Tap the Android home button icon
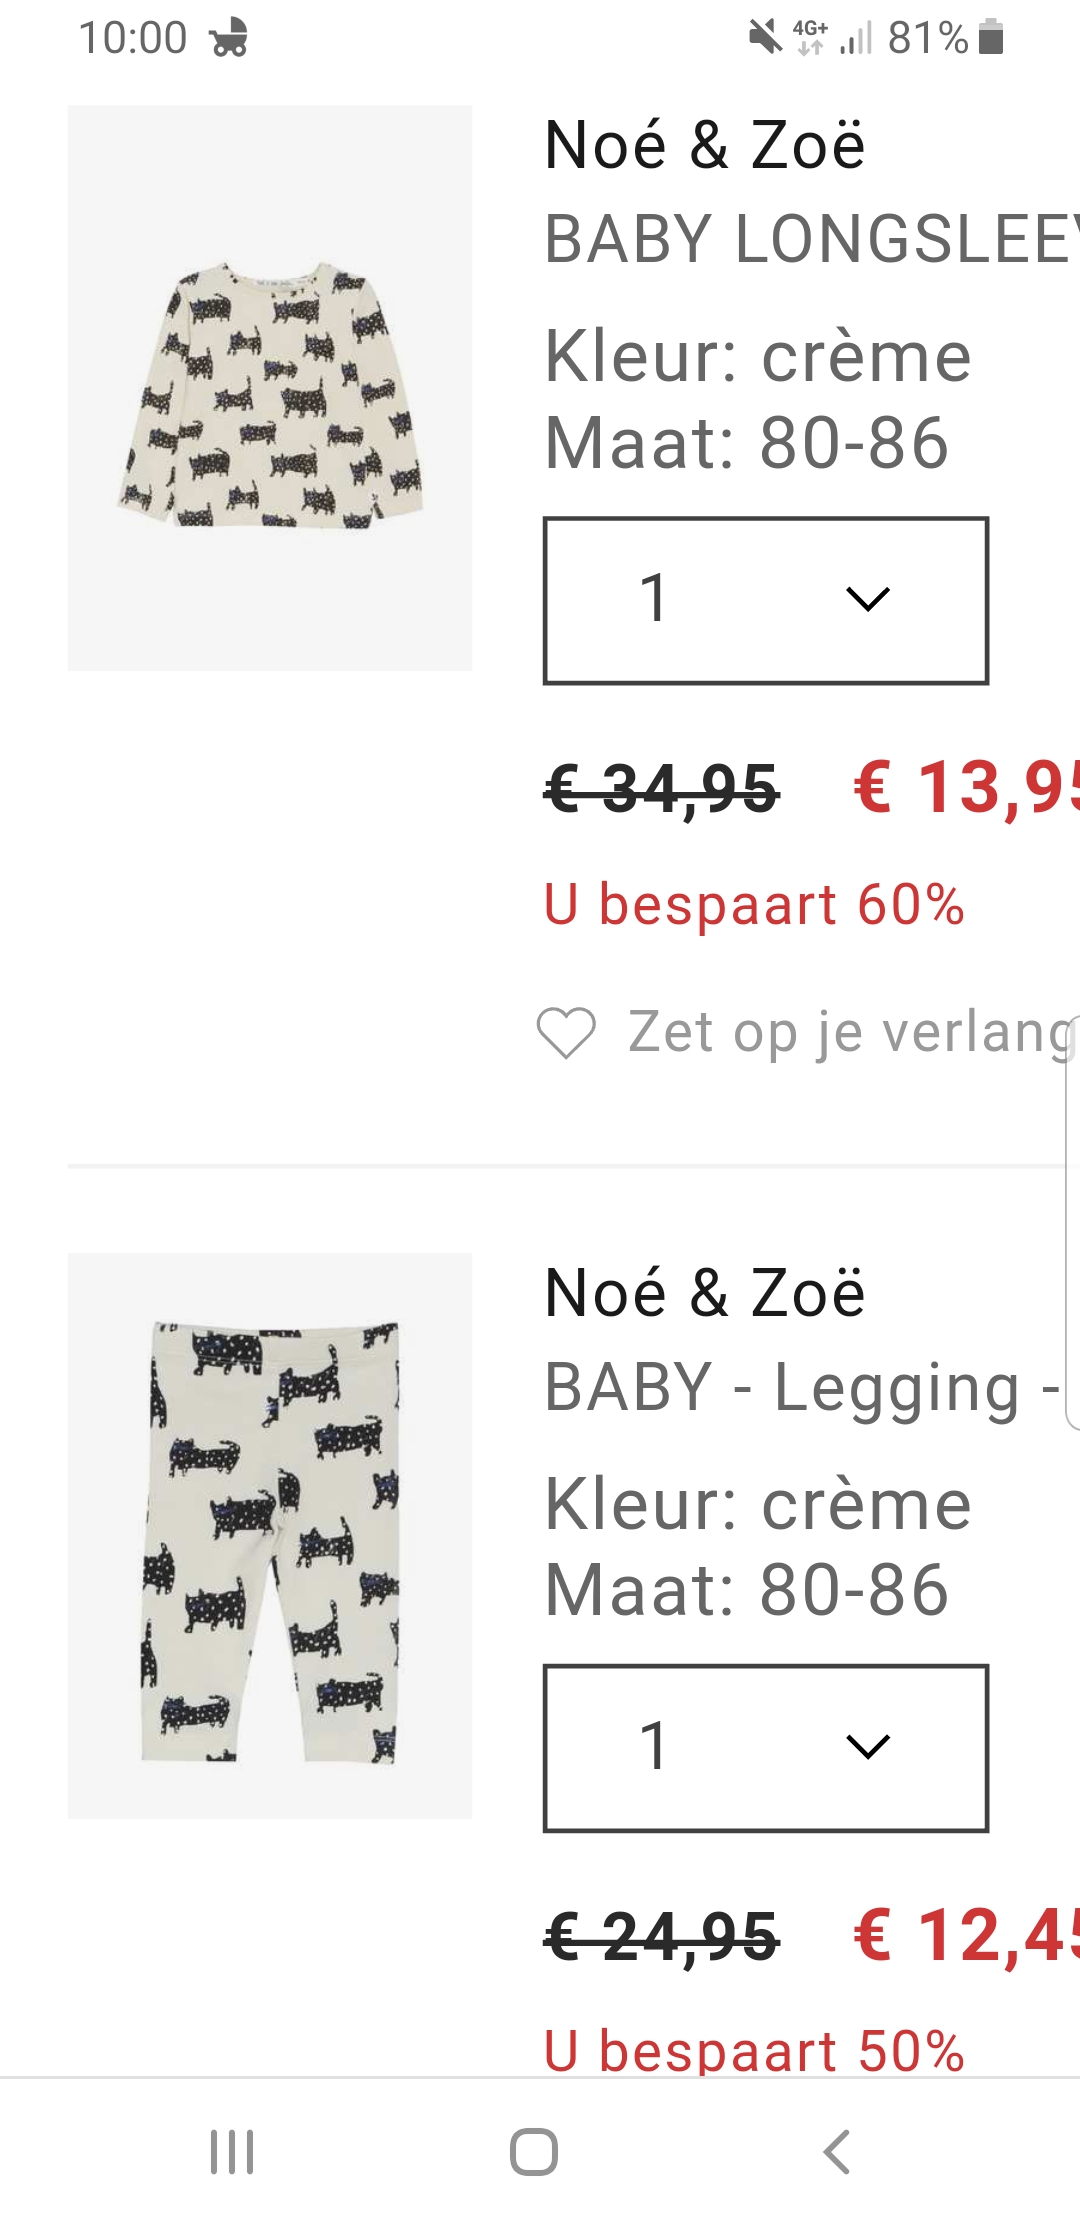Image resolution: width=1080 pixels, height=2220 pixels. click(x=534, y=2152)
